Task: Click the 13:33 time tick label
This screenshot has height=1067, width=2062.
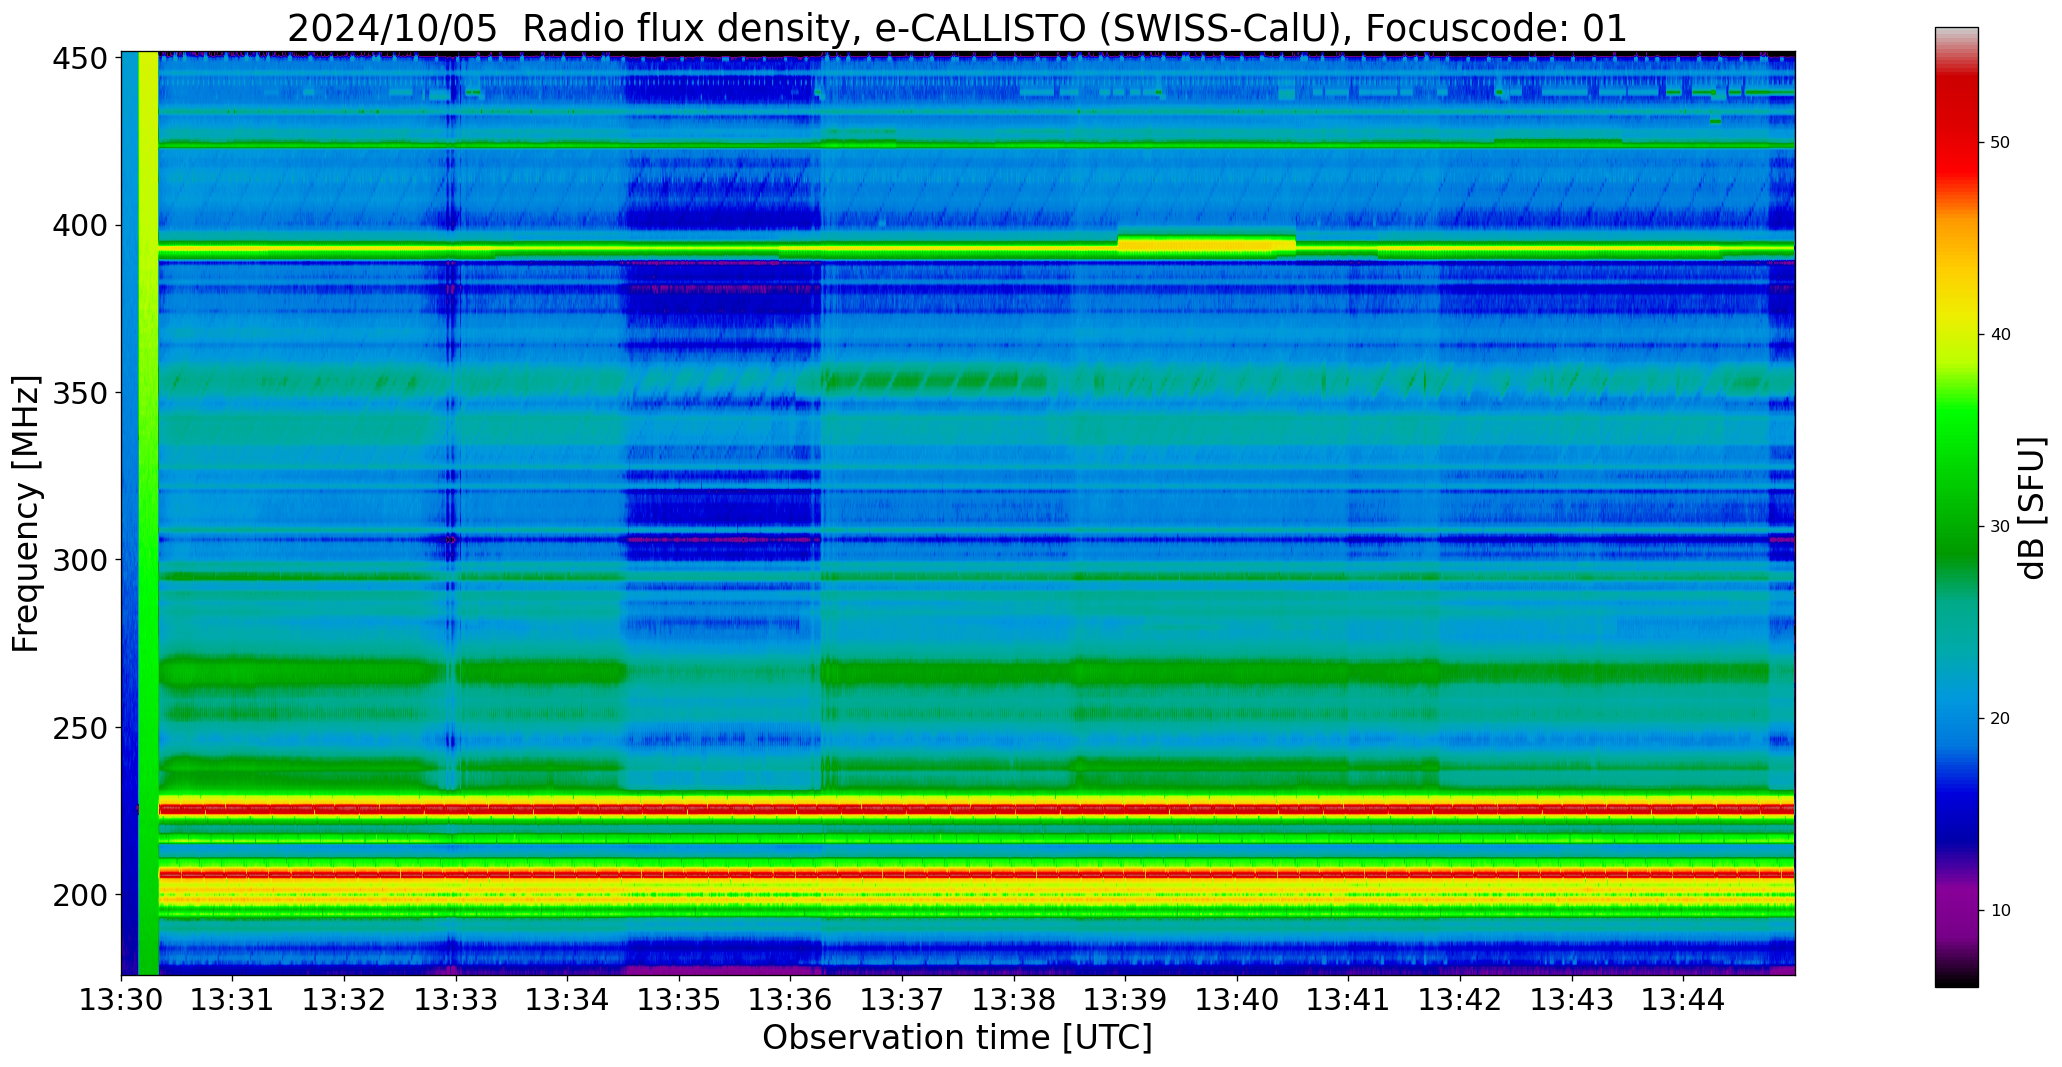Action: click(456, 1000)
